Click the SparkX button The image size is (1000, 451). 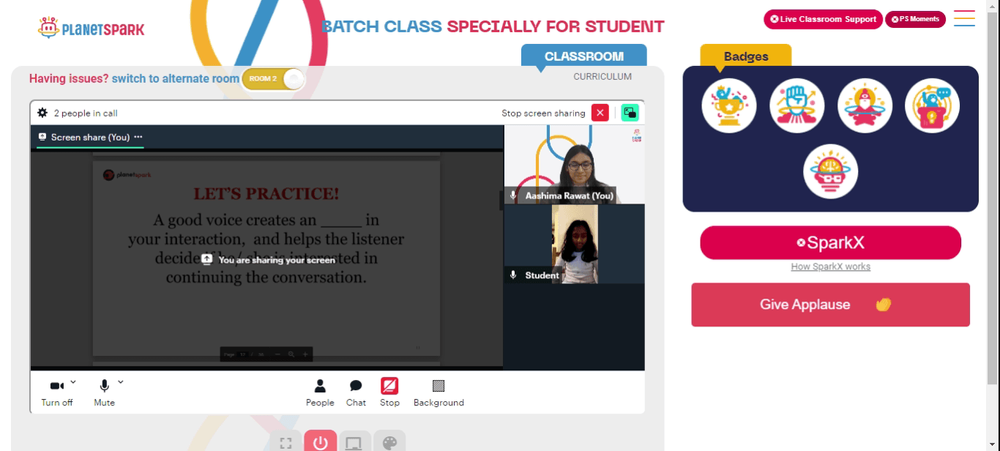830,242
